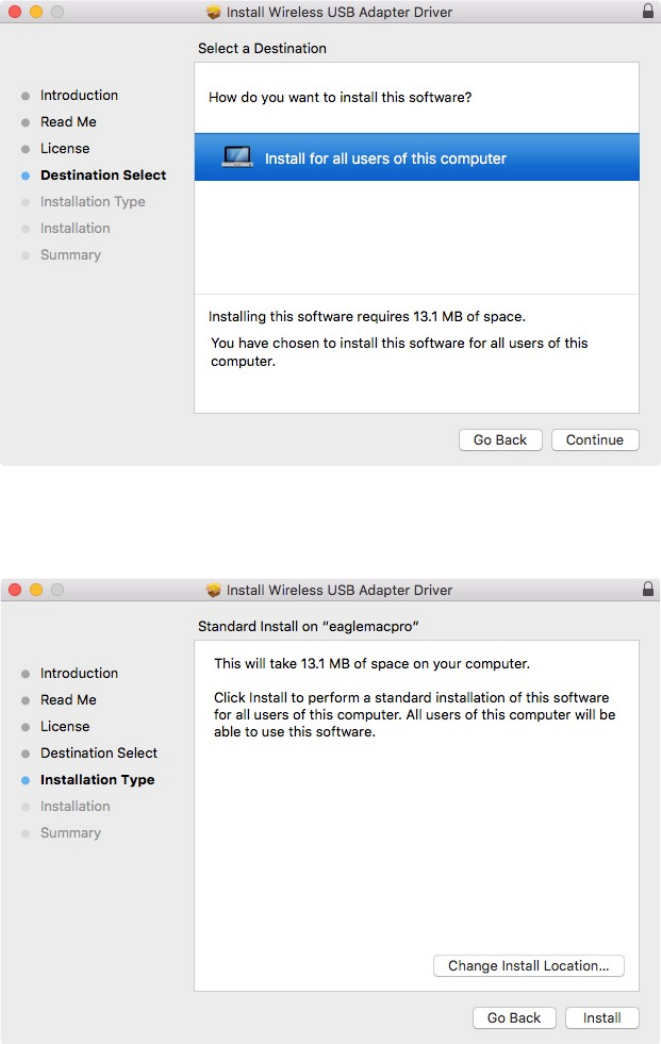The width and height of the screenshot is (661, 1044).
Task: Click the lock icon in the bottom installer window
Action: [x=648, y=589]
